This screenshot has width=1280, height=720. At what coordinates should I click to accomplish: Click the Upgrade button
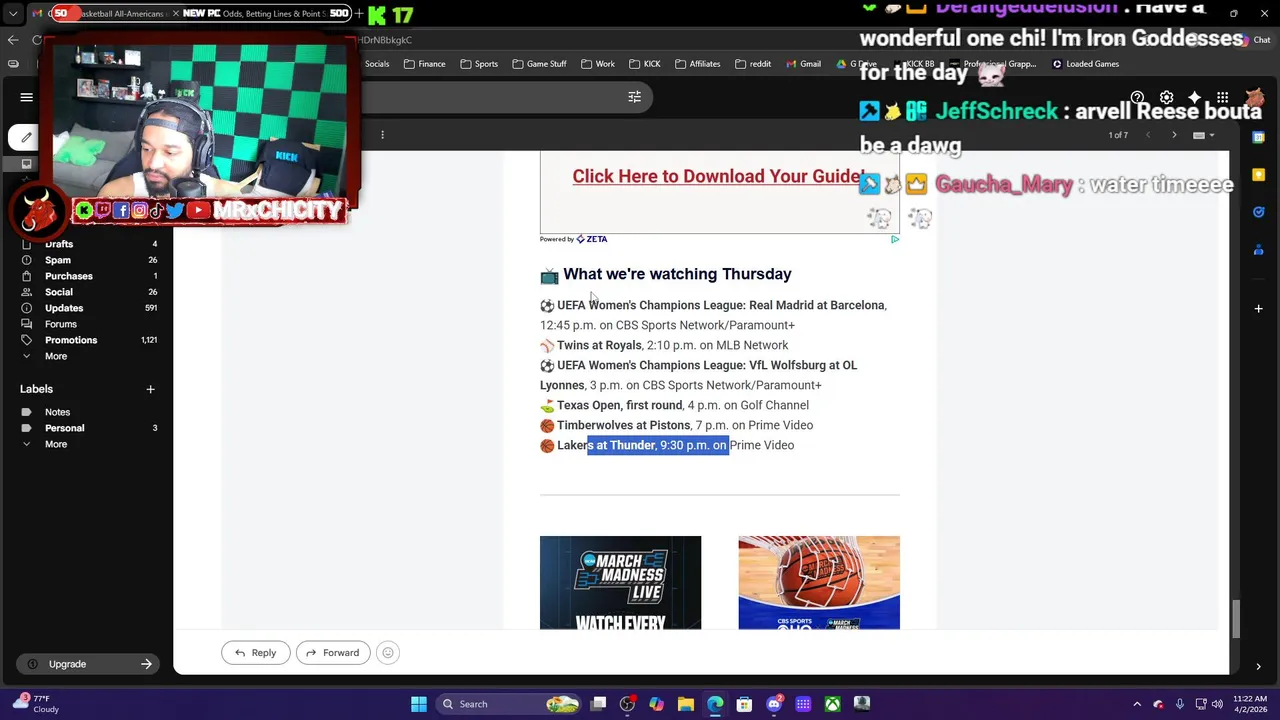pyautogui.click(x=88, y=664)
